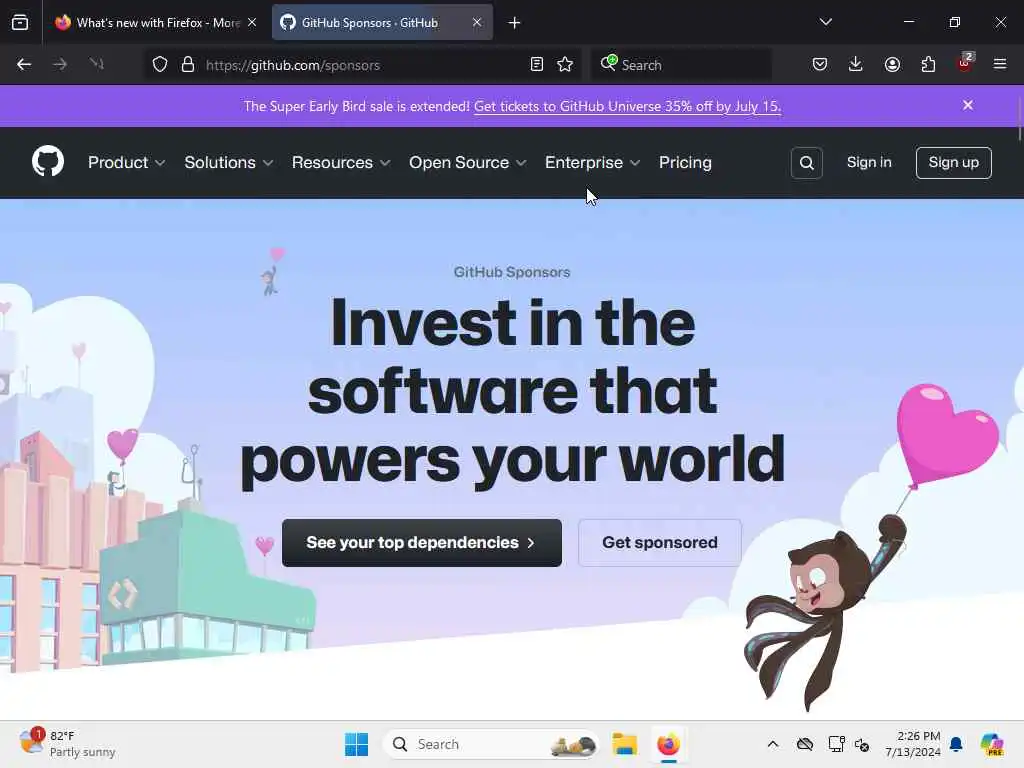Image resolution: width=1024 pixels, height=768 pixels.
Task: Expand the Enterprise navigation menu
Action: (592, 163)
